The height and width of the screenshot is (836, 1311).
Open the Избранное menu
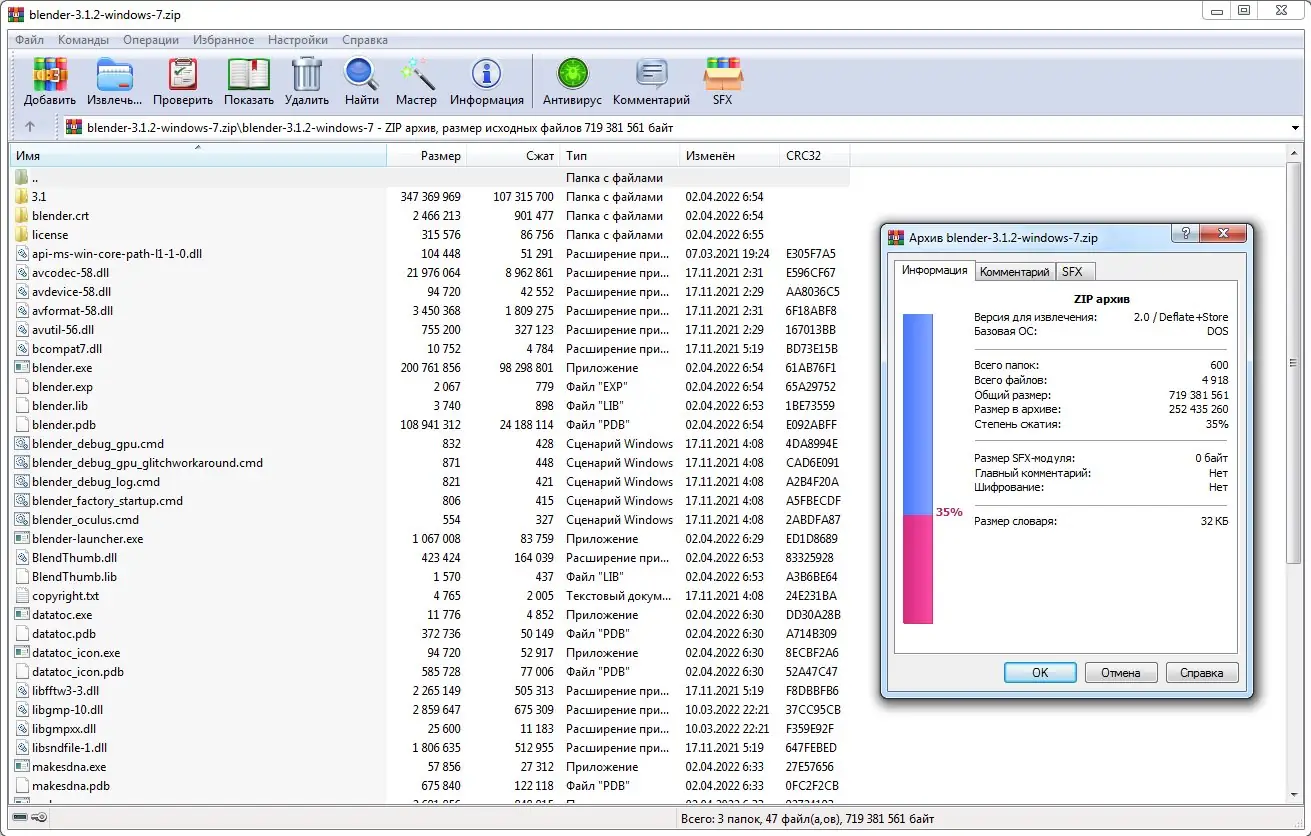coord(223,40)
